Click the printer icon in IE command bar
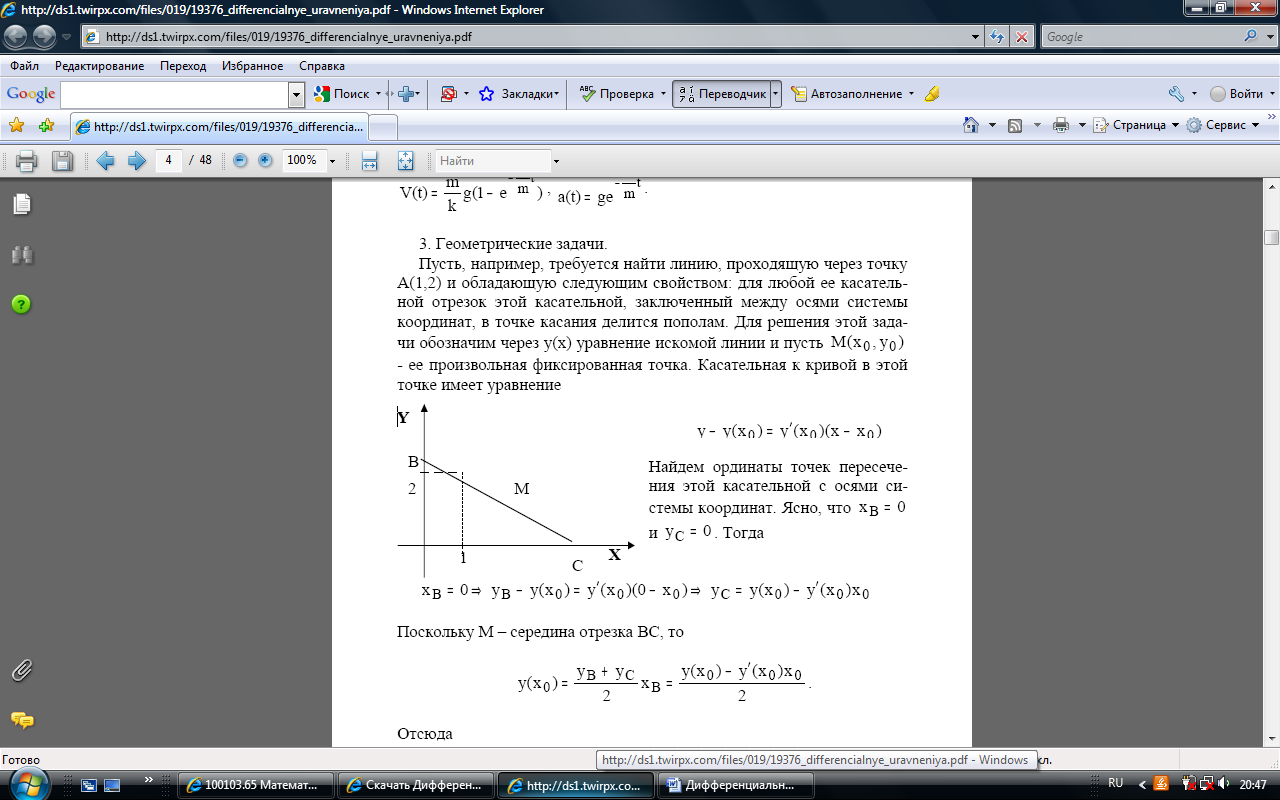Image resolution: width=1280 pixels, height=800 pixels. click(1061, 125)
